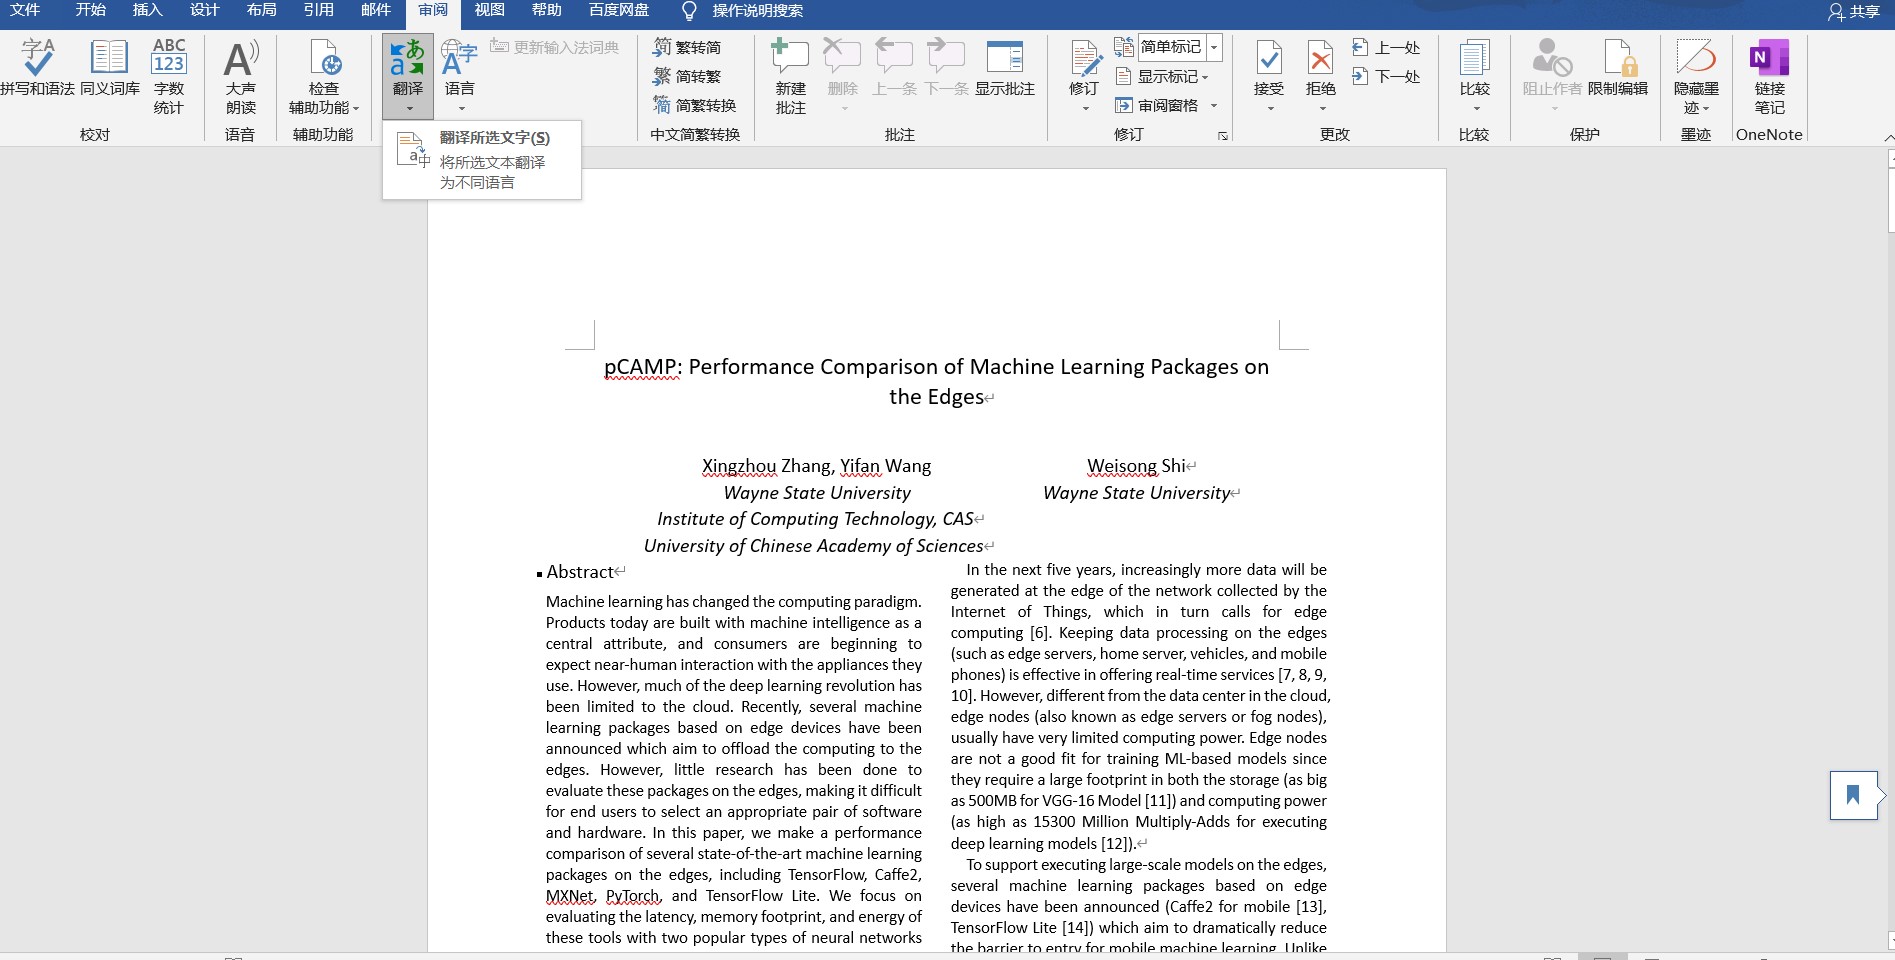Open the 修订 group dialog launcher
Viewport: 1895px width, 960px height.
click(1223, 136)
